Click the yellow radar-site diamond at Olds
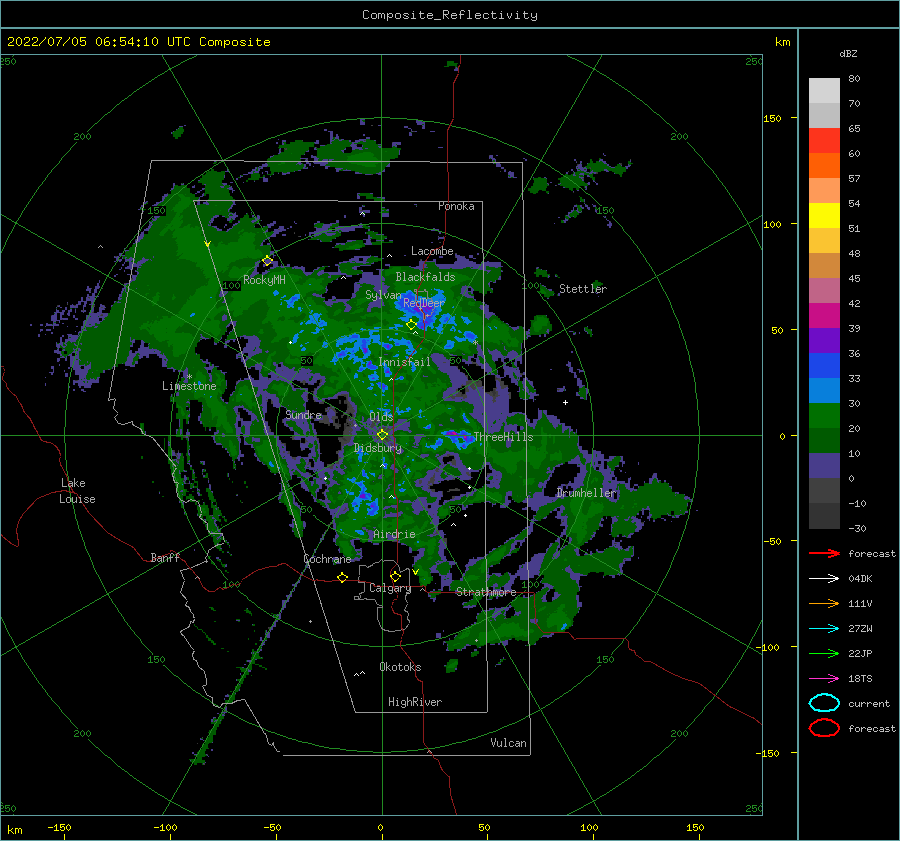Screen dimensions: 900x841 pos(382,435)
